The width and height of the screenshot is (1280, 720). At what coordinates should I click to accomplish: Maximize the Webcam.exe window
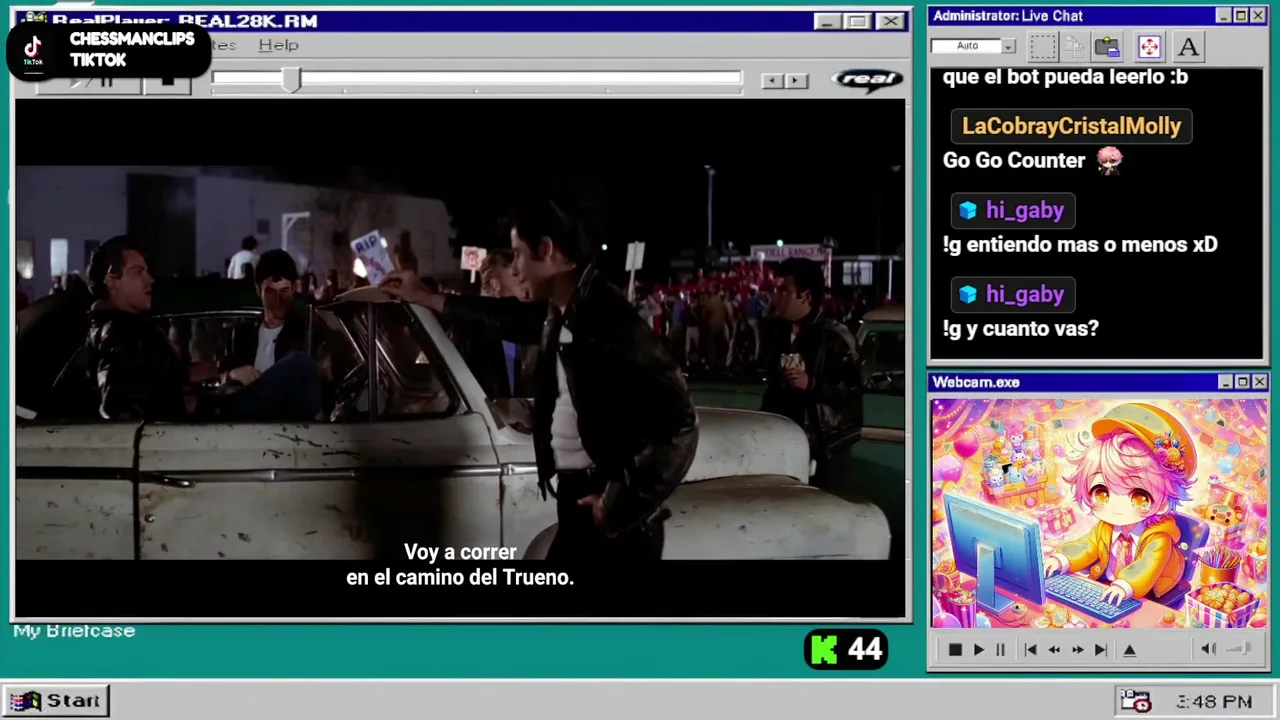point(1243,382)
